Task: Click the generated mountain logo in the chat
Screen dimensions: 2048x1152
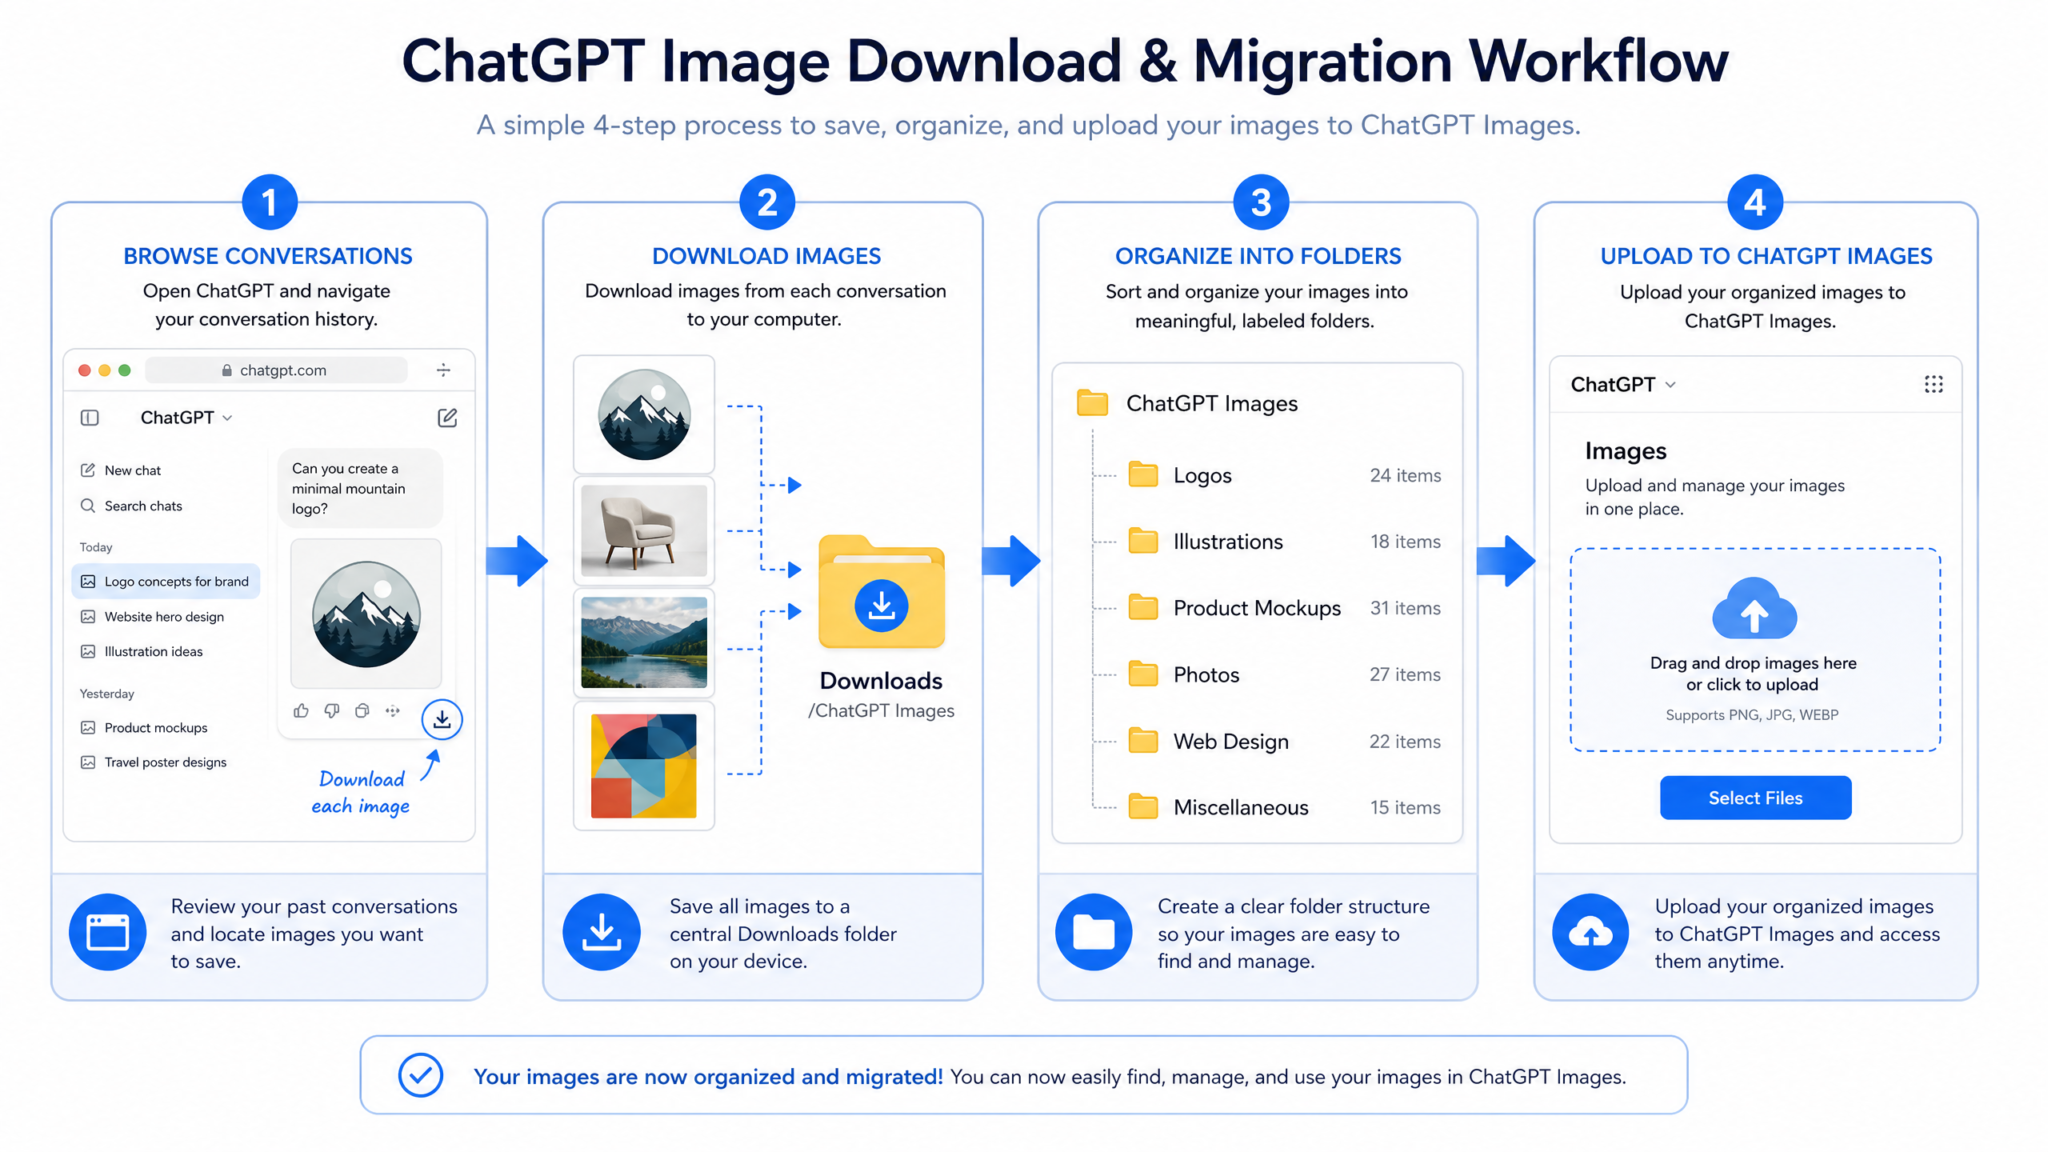Action: (x=366, y=614)
